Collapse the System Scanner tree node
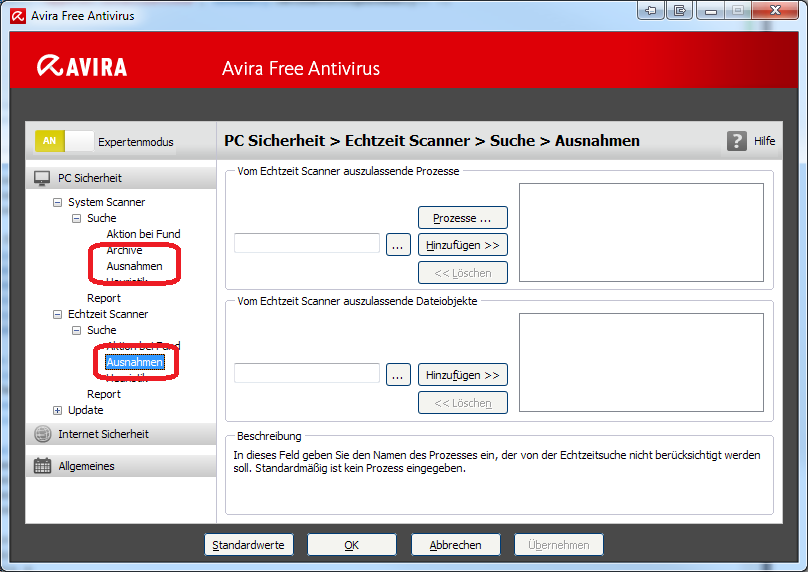Image resolution: width=808 pixels, height=572 pixels. coord(57,203)
